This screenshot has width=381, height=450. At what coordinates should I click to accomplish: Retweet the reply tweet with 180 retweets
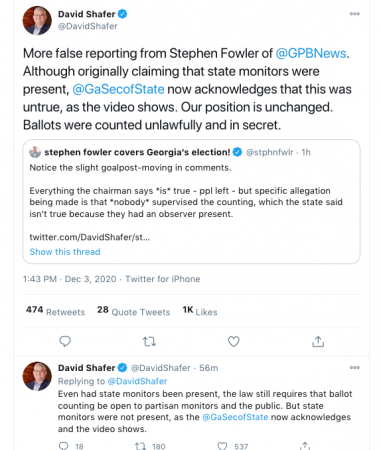140,446
